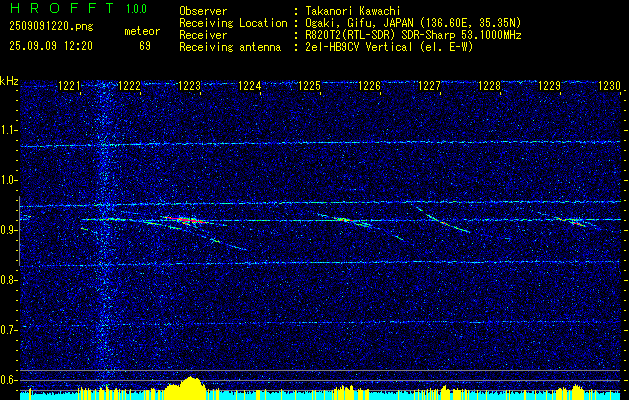Click time marker 1230
The height and width of the screenshot is (400, 629).
(609, 86)
